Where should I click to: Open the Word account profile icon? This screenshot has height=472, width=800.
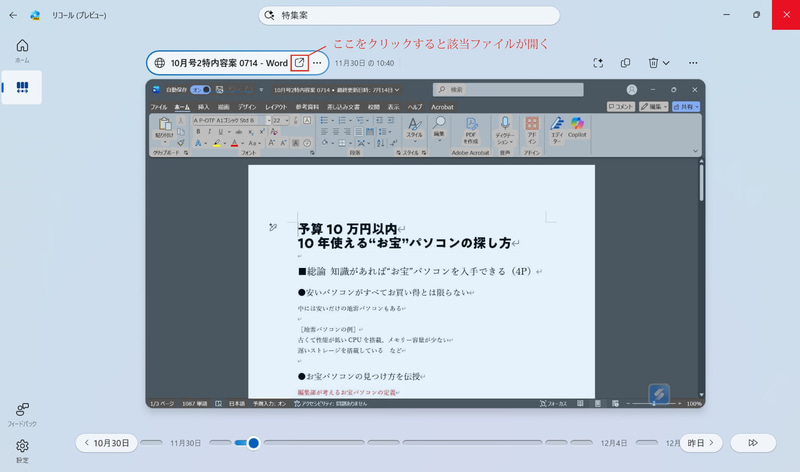pyautogui.click(x=632, y=89)
